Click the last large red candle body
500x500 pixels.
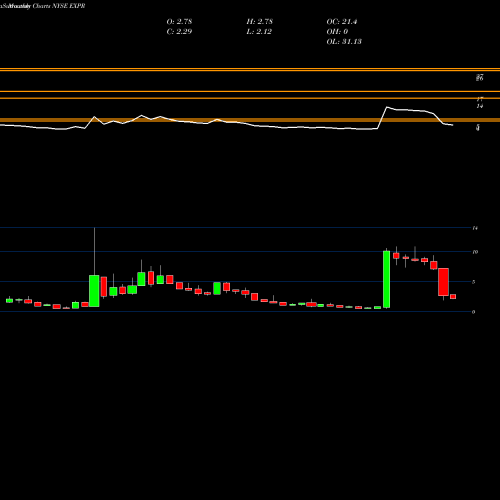point(443,282)
